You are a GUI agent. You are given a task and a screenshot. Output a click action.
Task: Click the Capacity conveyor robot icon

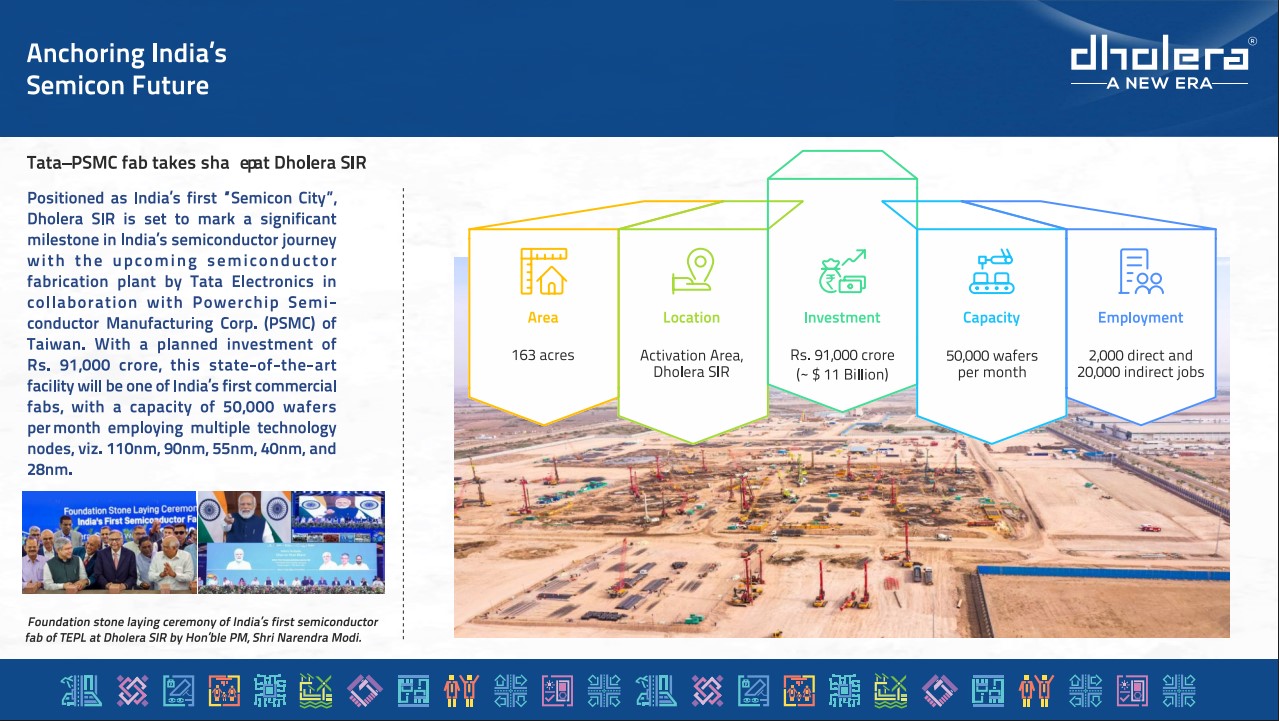coord(991,272)
